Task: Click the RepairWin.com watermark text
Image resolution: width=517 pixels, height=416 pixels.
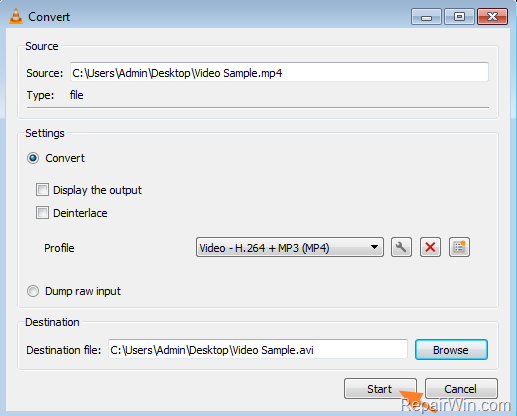Action: pyautogui.click(x=455, y=405)
